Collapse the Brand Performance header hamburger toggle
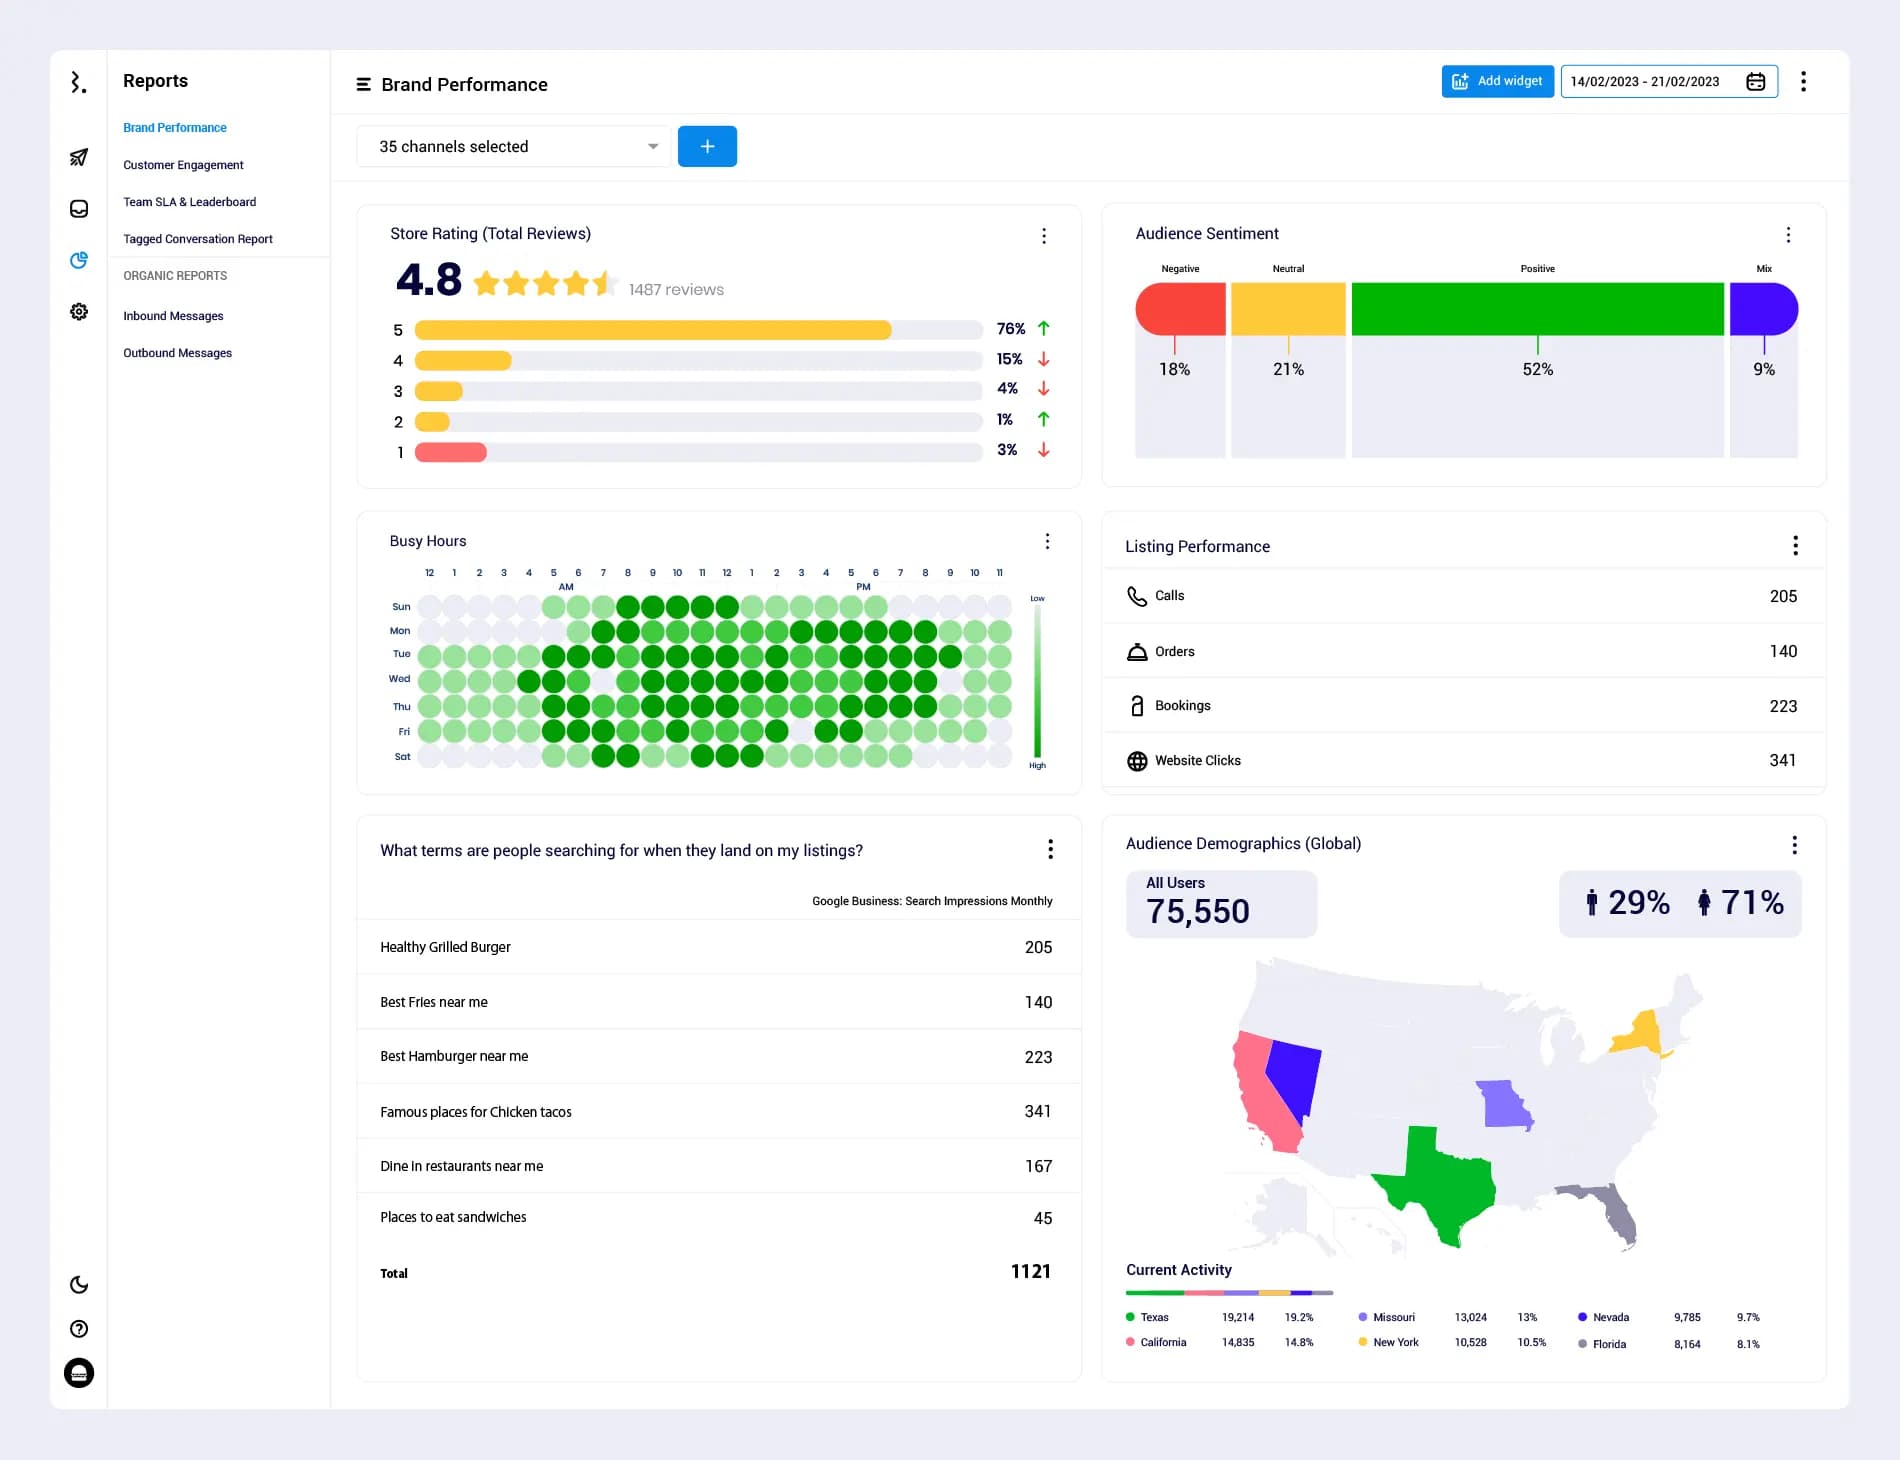This screenshot has height=1460, width=1900. click(364, 84)
